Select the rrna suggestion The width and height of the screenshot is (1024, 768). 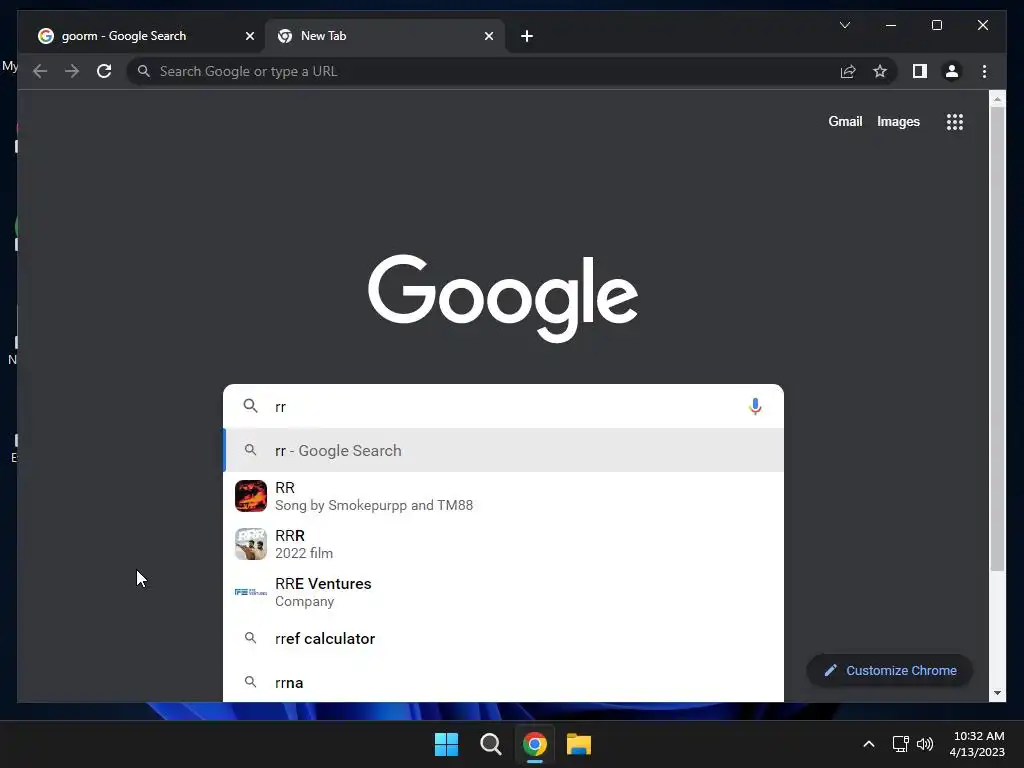pos(503,682)
